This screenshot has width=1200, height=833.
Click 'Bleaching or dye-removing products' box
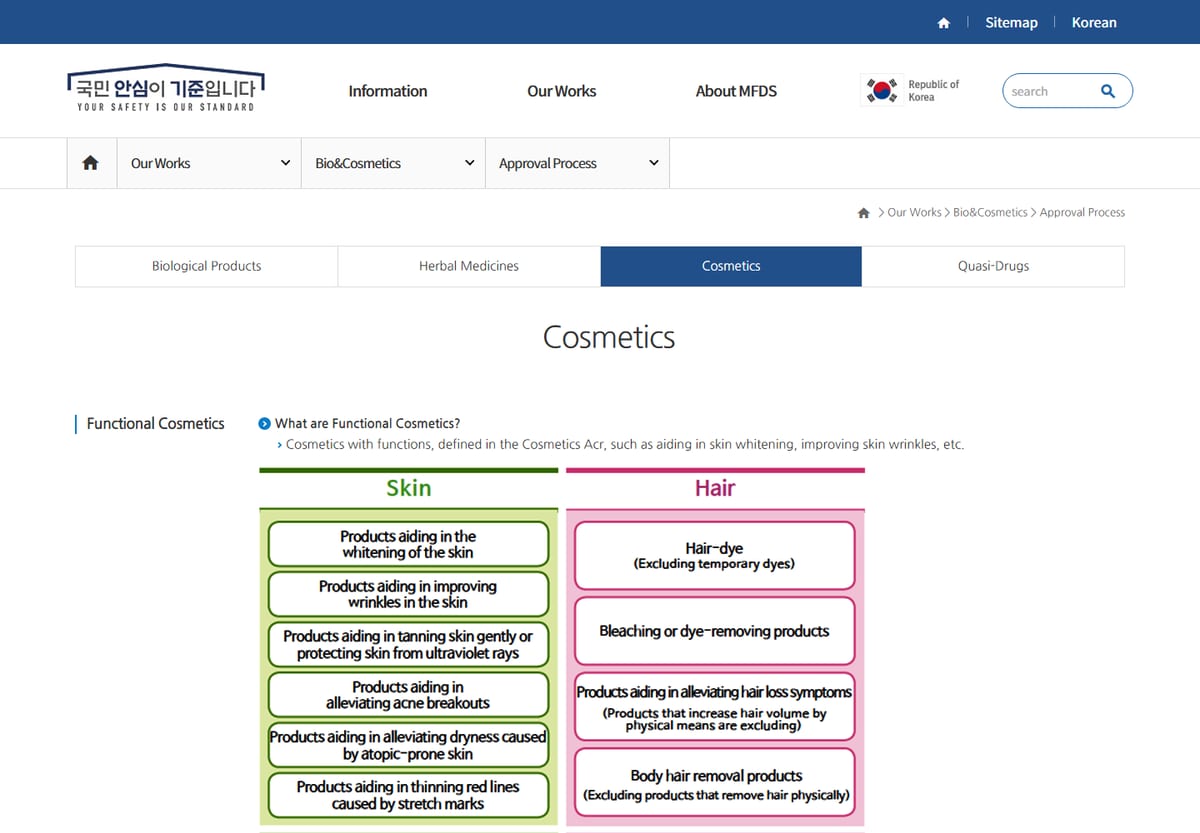point(714,631)
